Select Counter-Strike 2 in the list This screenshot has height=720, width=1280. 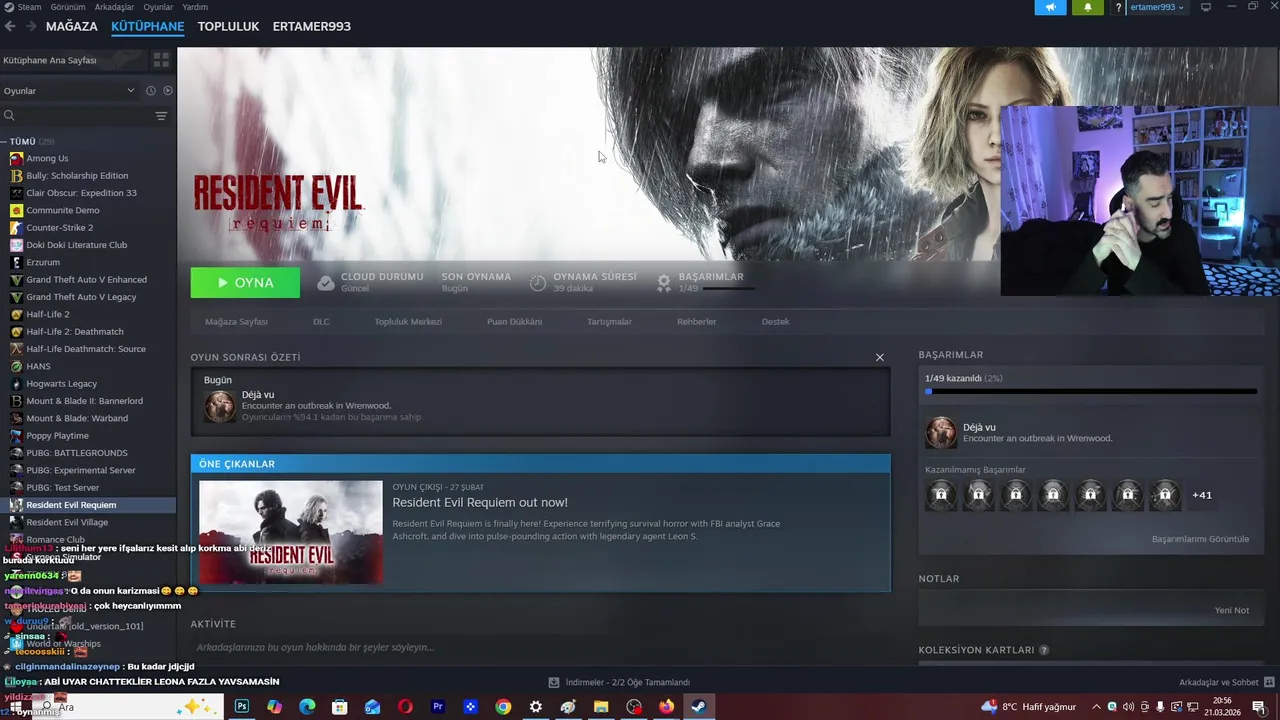[59, 228]
